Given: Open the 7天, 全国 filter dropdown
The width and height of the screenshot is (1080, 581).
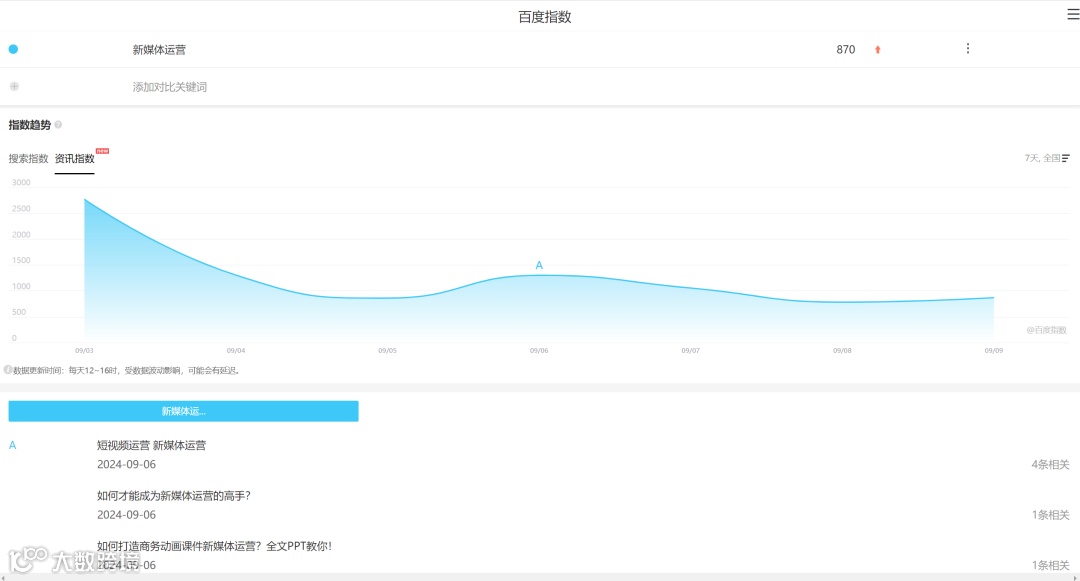Looking at the screenshot, I should 1047,158.
